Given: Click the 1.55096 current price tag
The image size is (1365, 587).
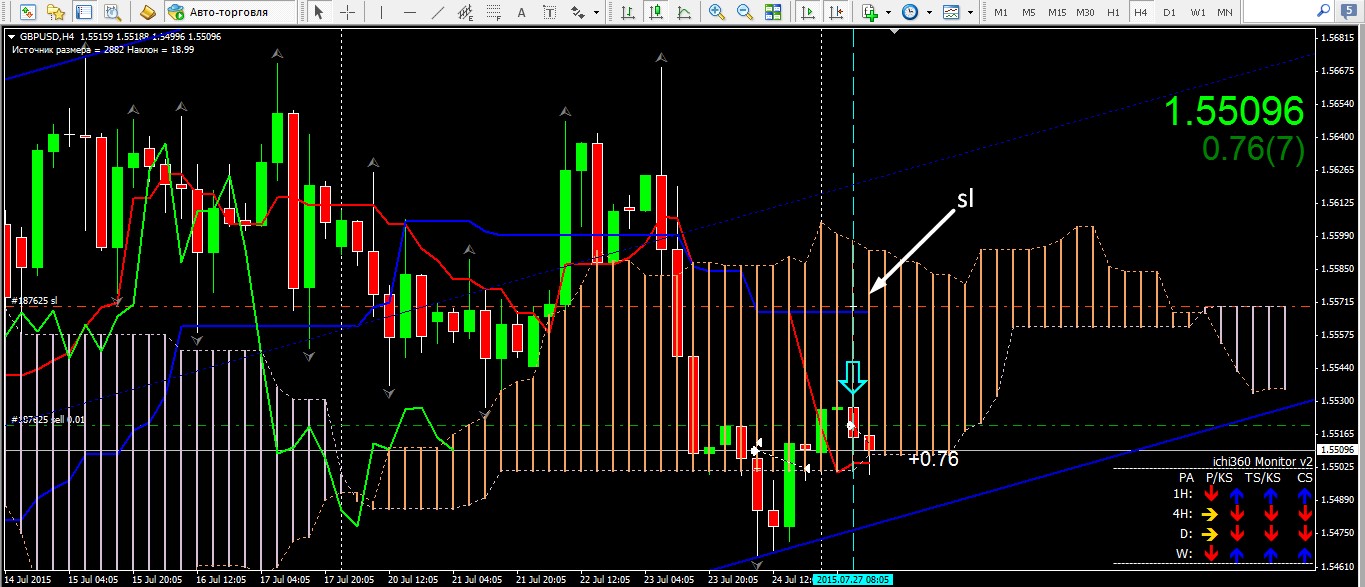Looking at the screenshot, I should (1338, 450).
